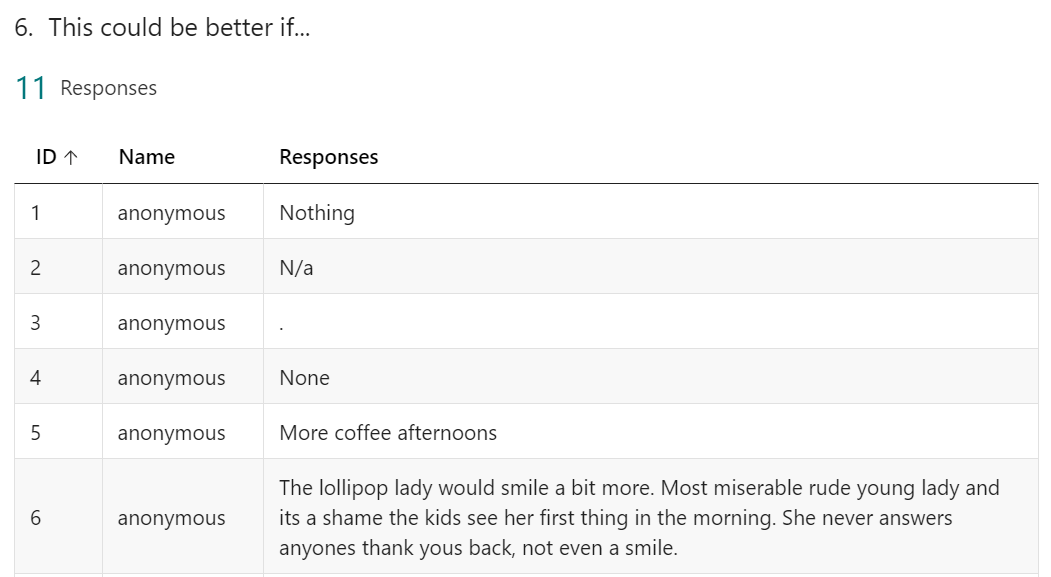
Task: Click the Responses column header
Action: [x=328, y=157]
